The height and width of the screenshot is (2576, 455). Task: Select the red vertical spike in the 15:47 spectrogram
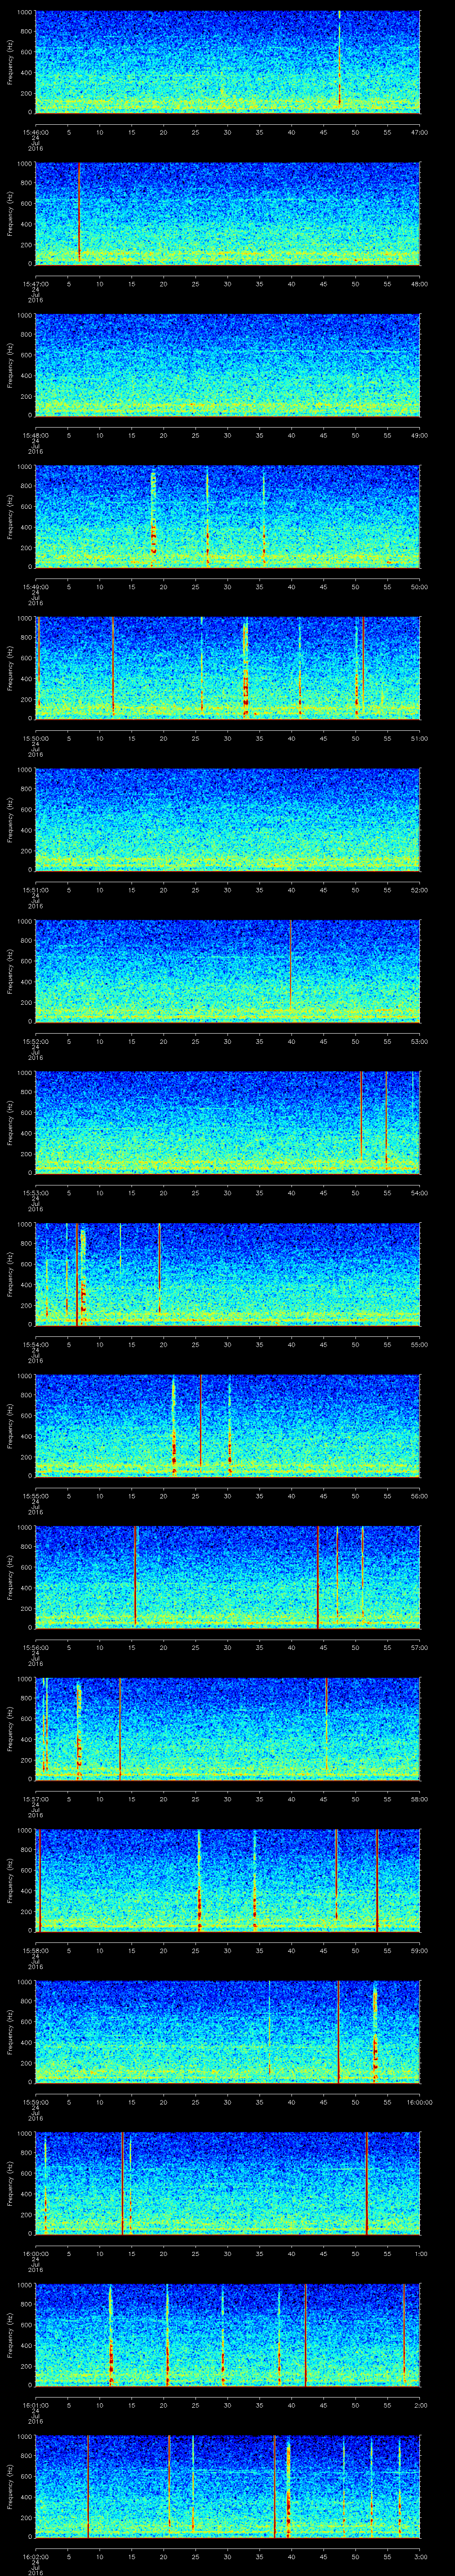click(x=78, y=213)
